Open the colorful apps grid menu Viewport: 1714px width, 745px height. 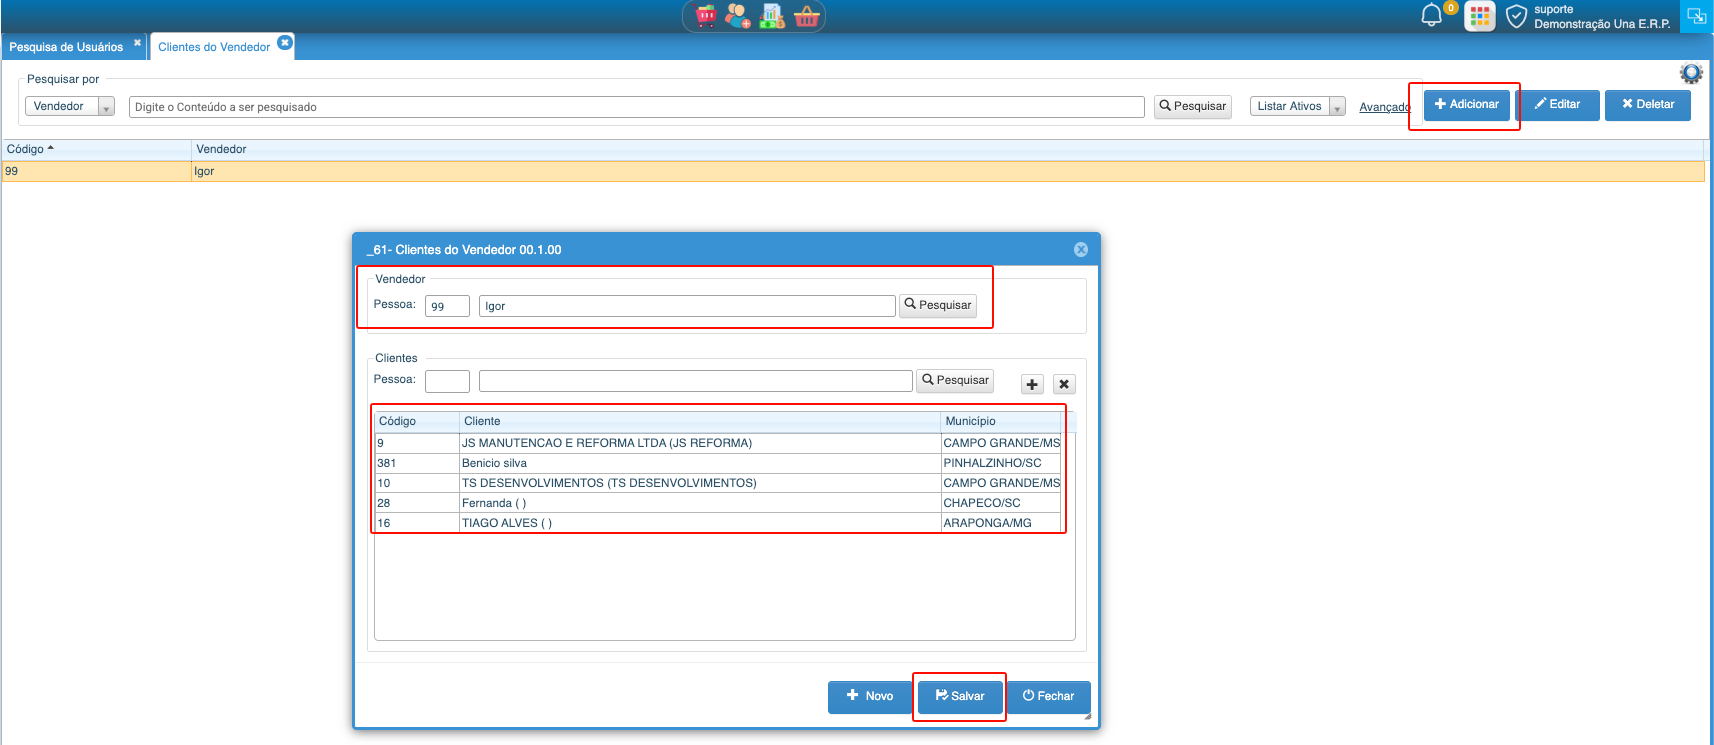(1480, 16)
